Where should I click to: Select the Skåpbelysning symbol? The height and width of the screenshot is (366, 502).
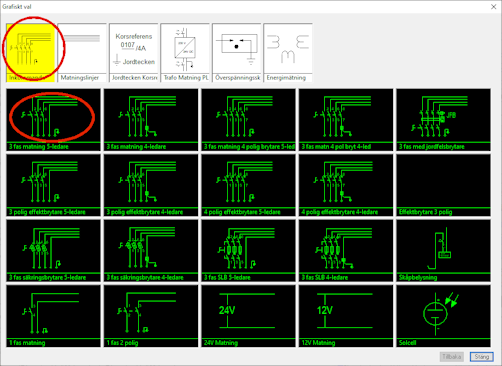[x=443, y=250]
